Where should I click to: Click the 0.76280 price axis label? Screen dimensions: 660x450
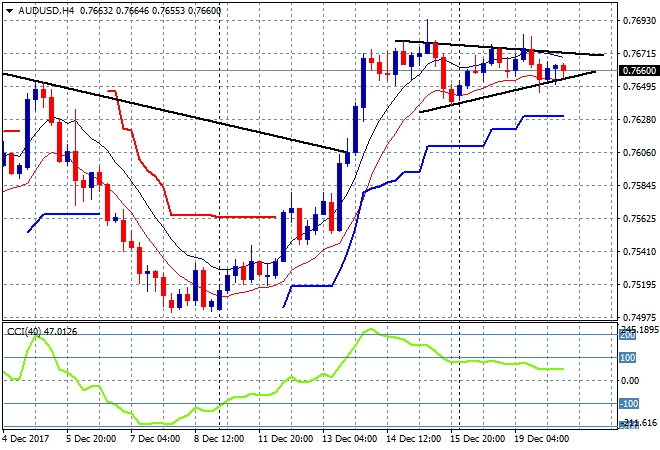(639, 120)
